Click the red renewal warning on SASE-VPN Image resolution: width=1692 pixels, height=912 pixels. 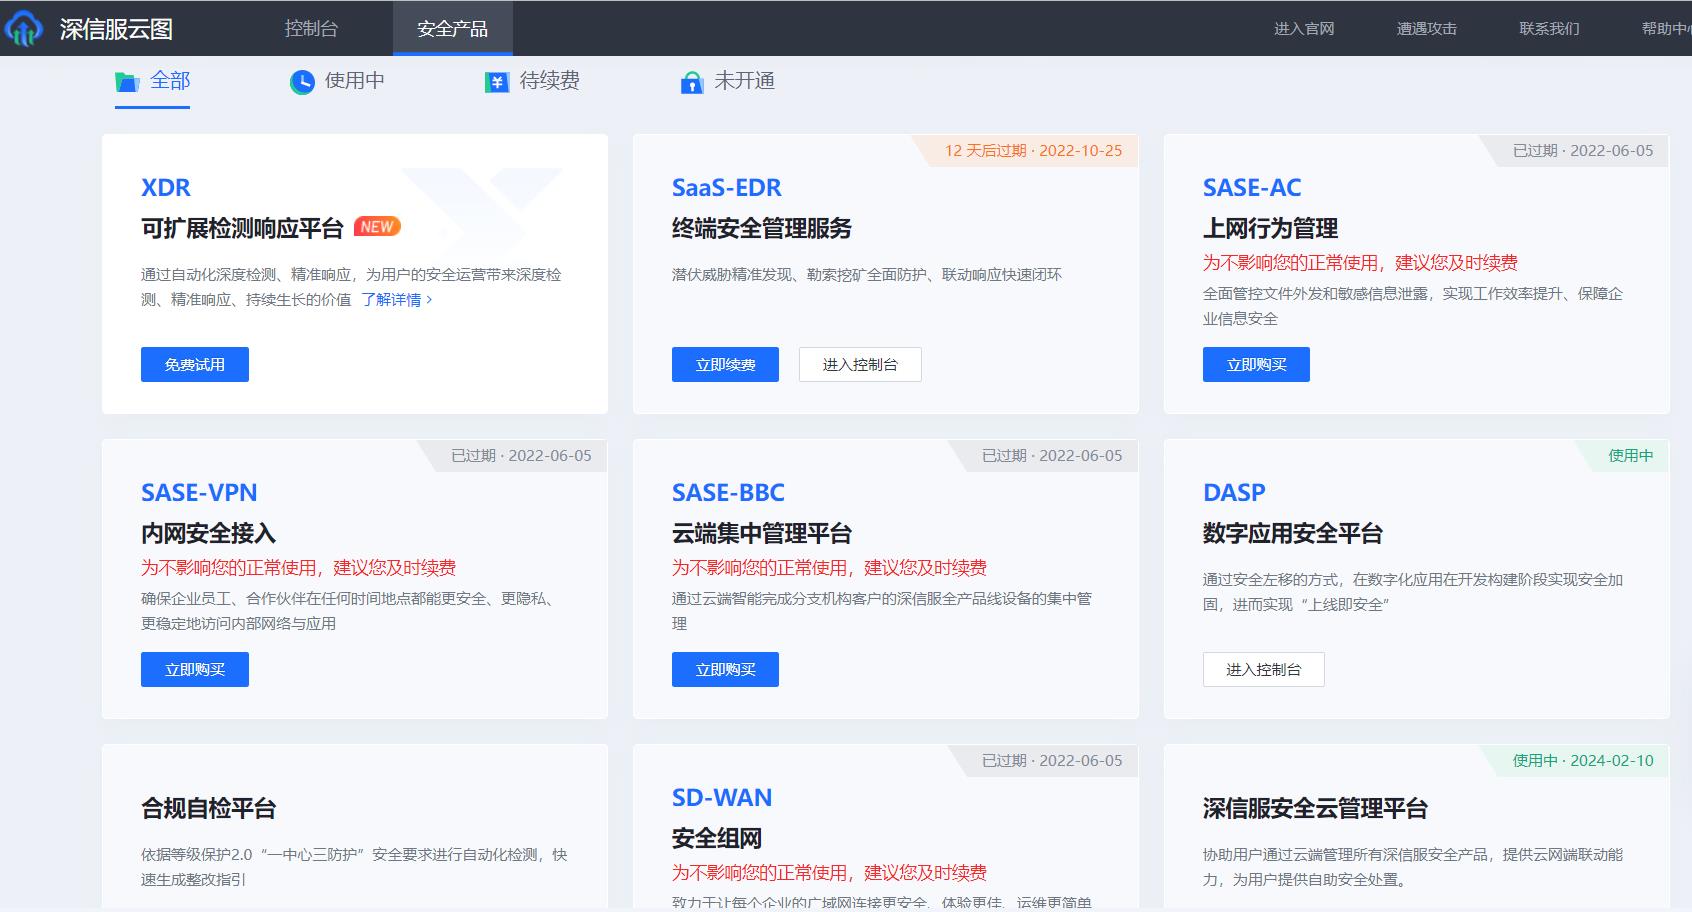point(298,568)
